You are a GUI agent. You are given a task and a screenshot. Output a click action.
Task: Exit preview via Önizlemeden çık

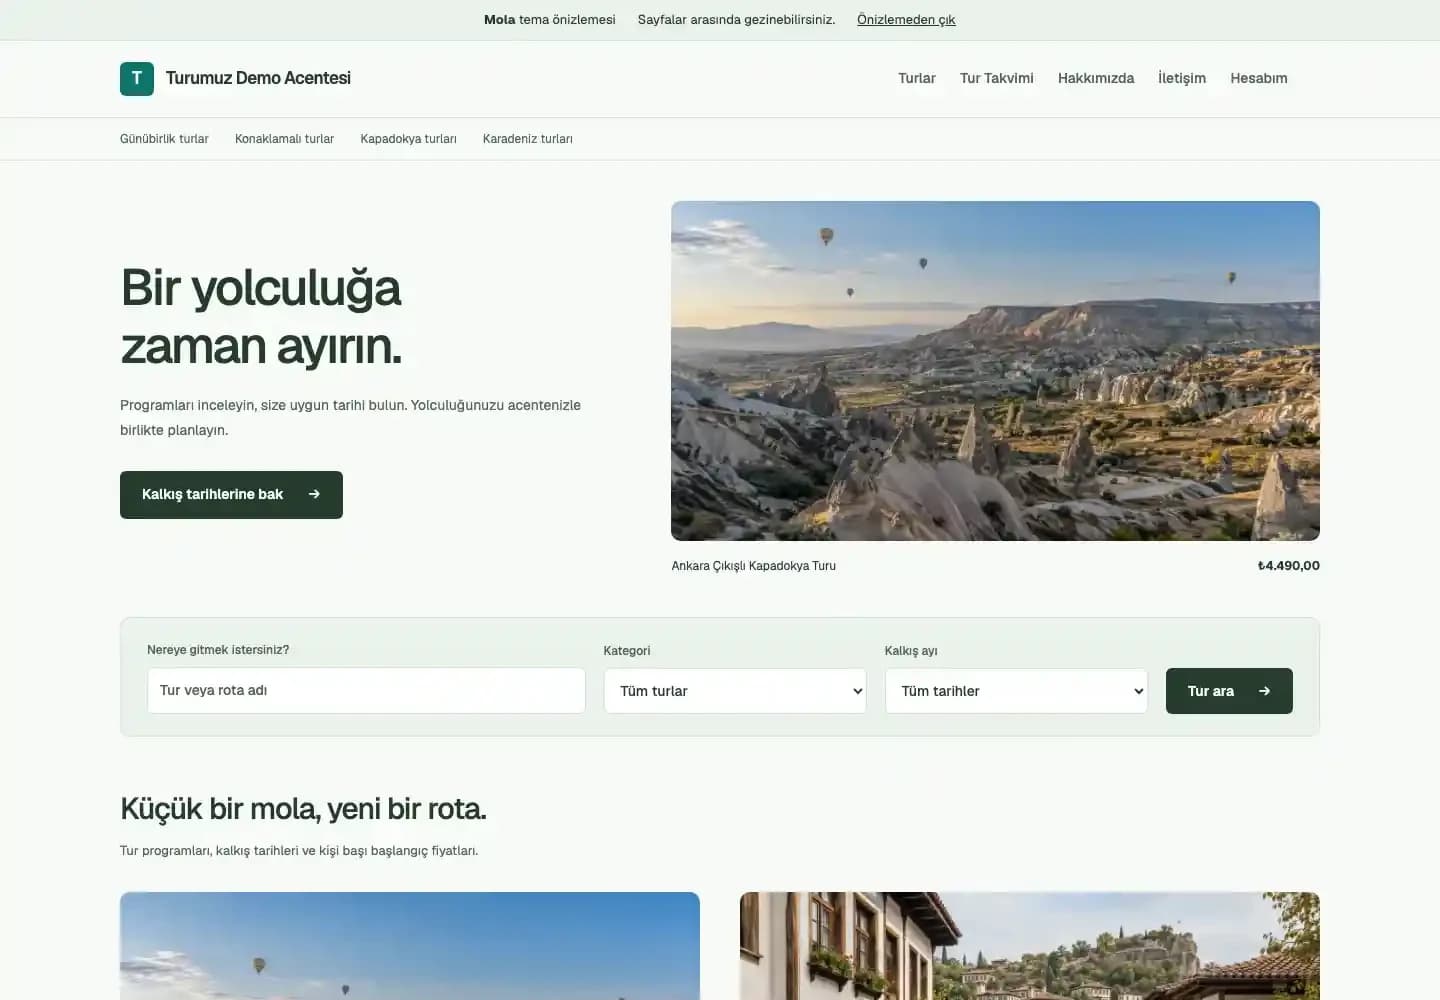point(906,20)
